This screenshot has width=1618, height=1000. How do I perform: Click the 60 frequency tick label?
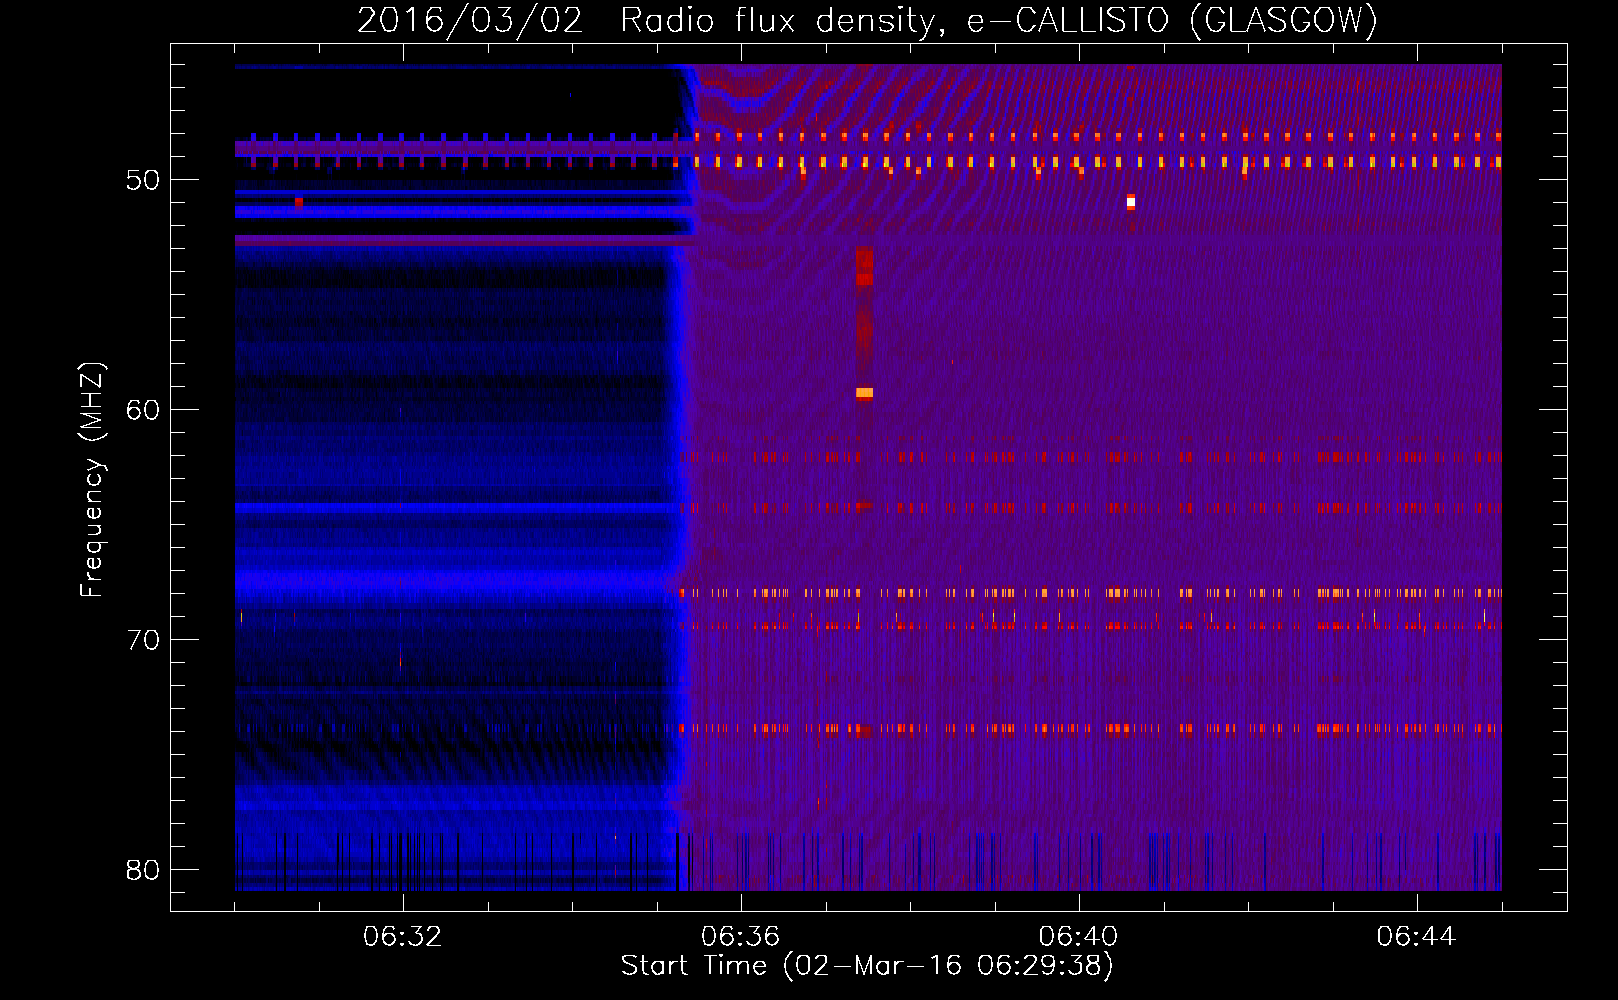143,410
